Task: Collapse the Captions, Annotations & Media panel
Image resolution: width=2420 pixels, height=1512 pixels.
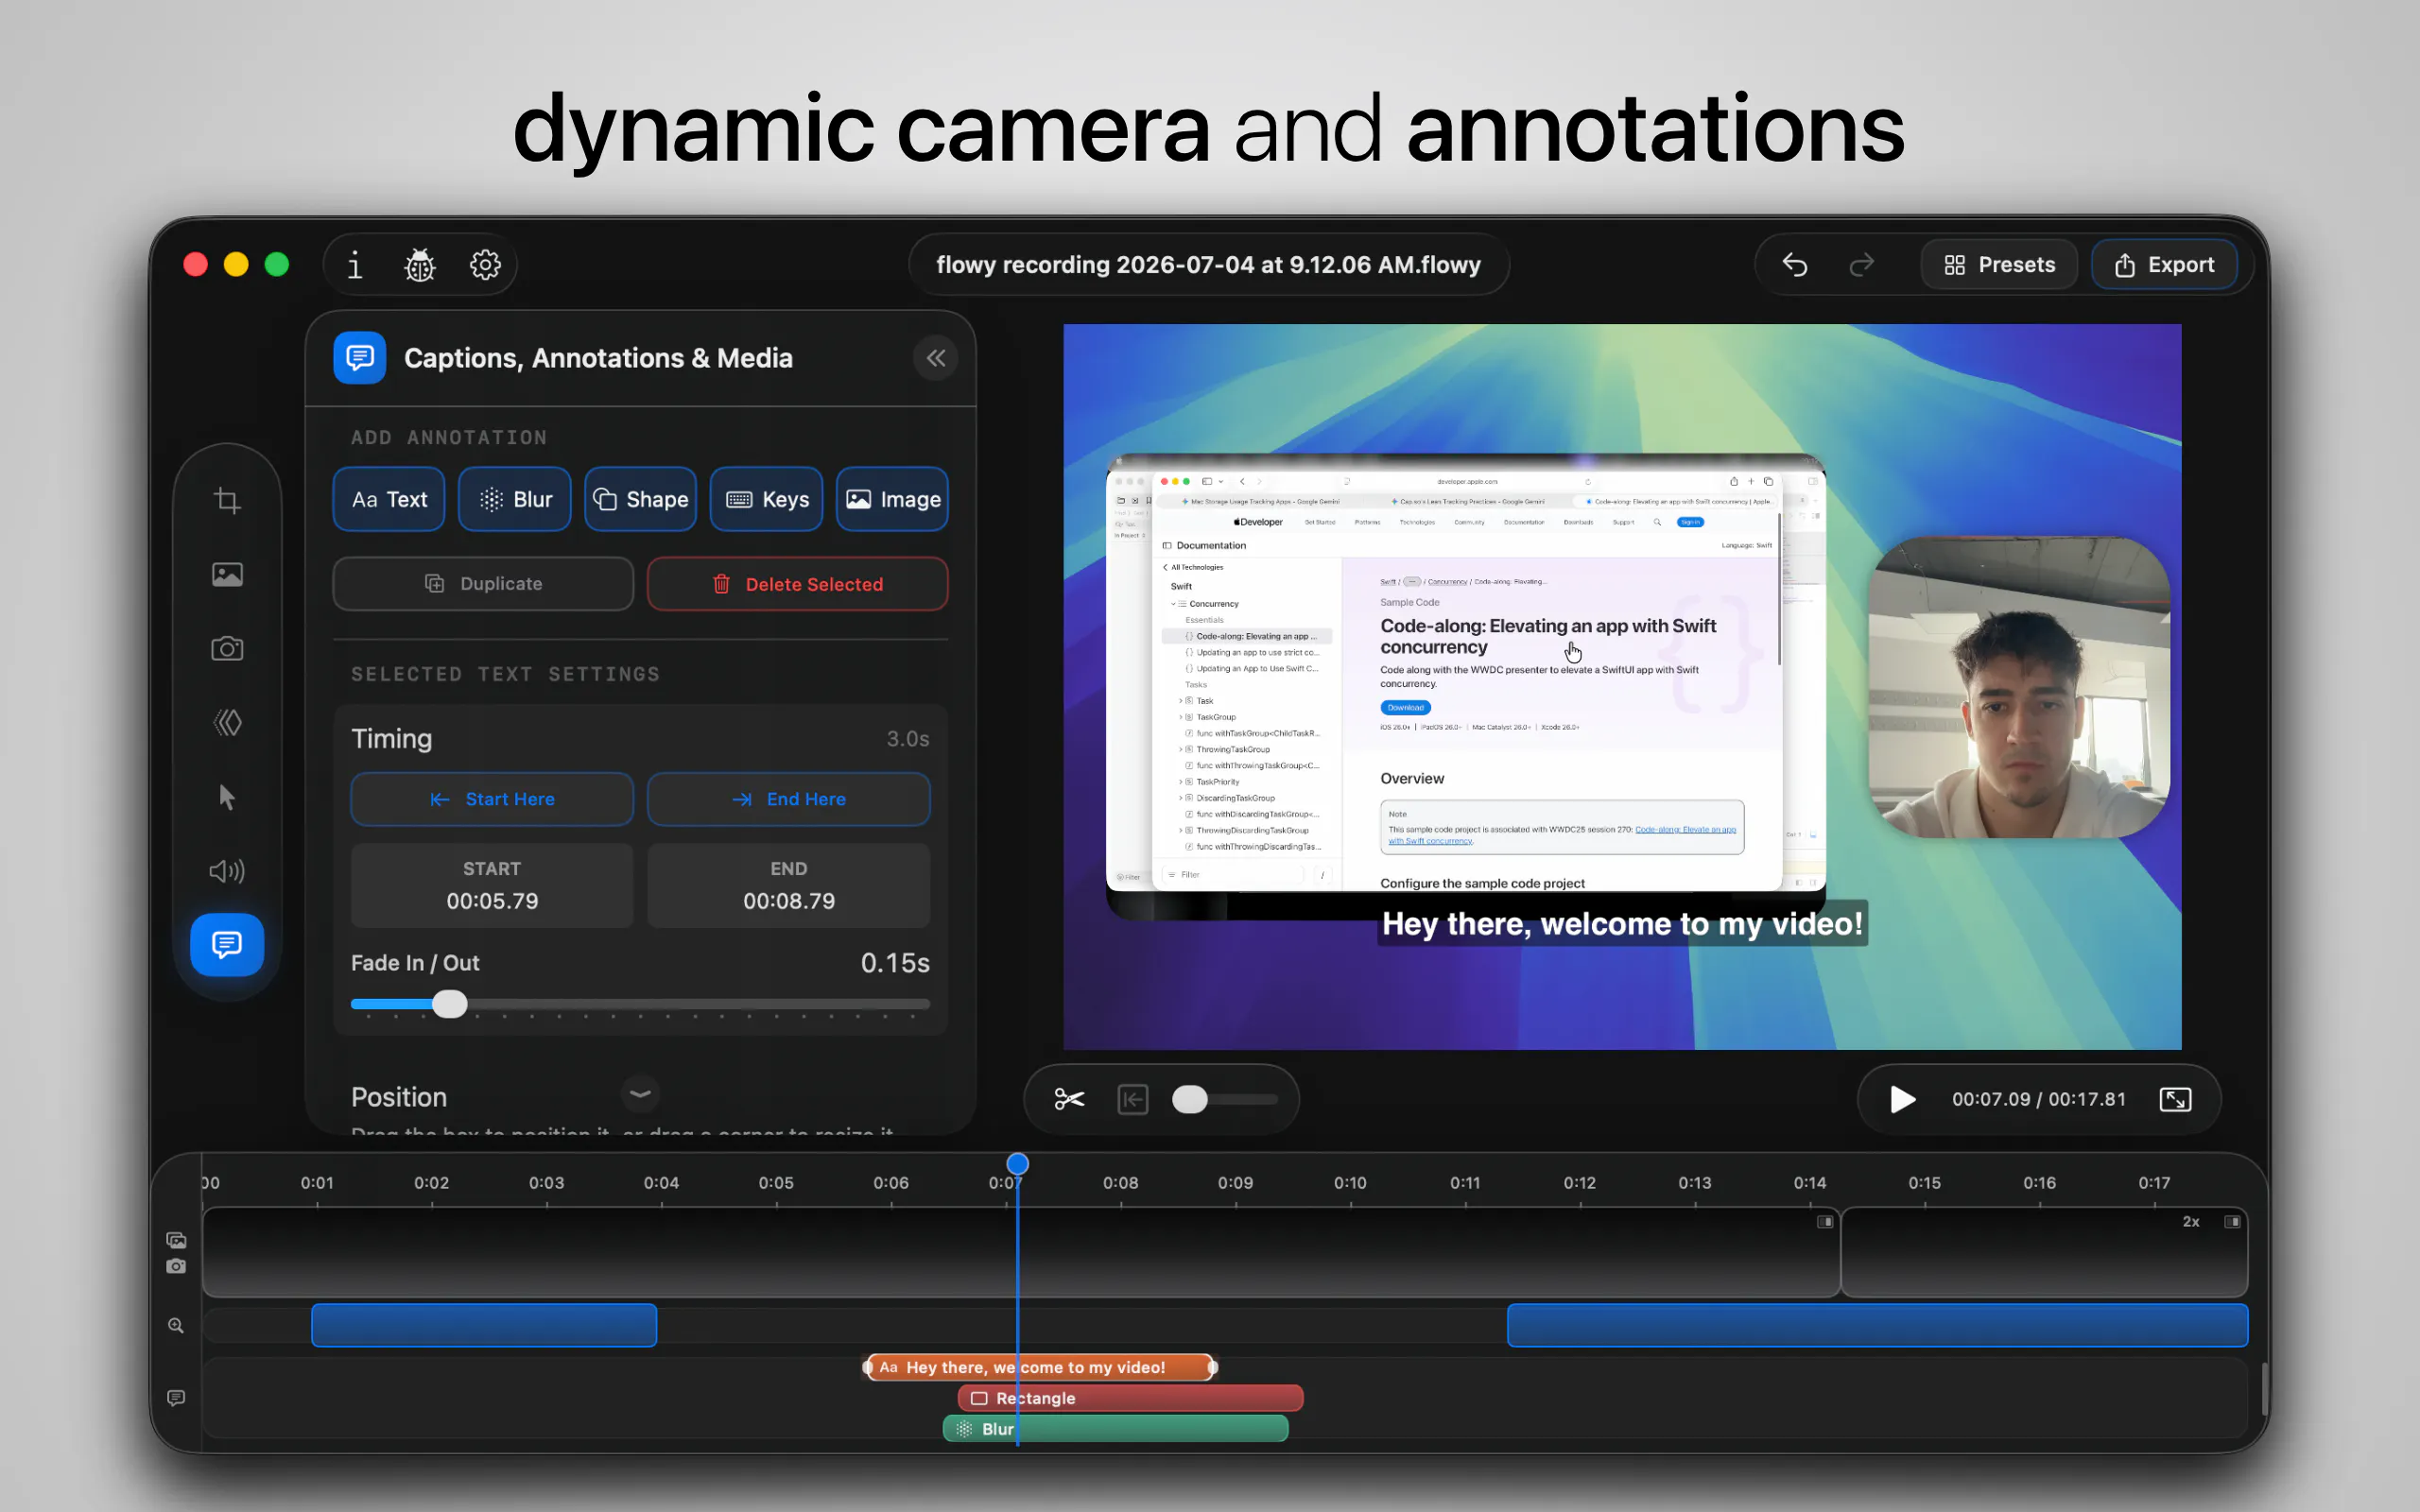Action: coord(936,358)
